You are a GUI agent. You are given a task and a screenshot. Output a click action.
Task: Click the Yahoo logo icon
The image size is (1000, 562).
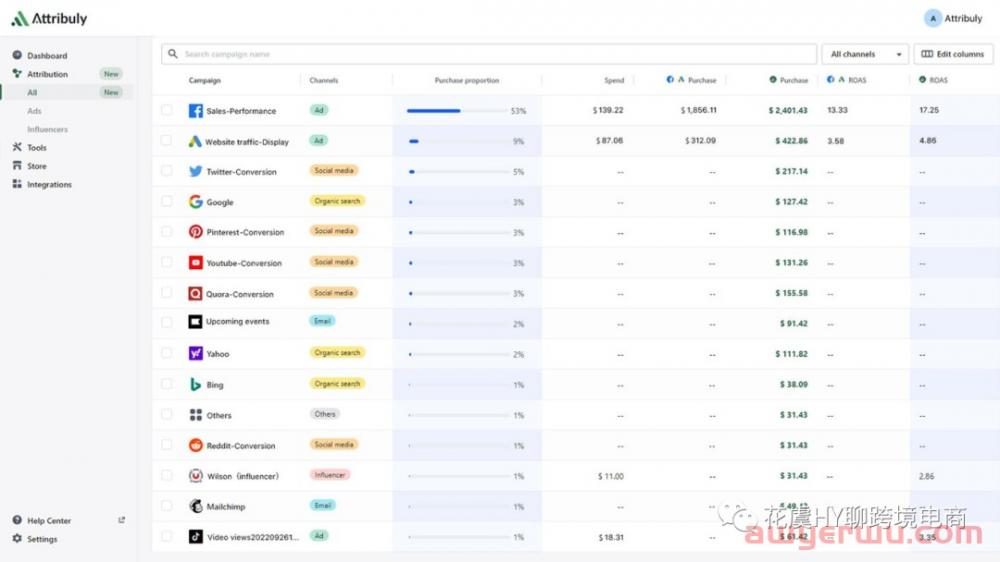(x=196, y=353)
